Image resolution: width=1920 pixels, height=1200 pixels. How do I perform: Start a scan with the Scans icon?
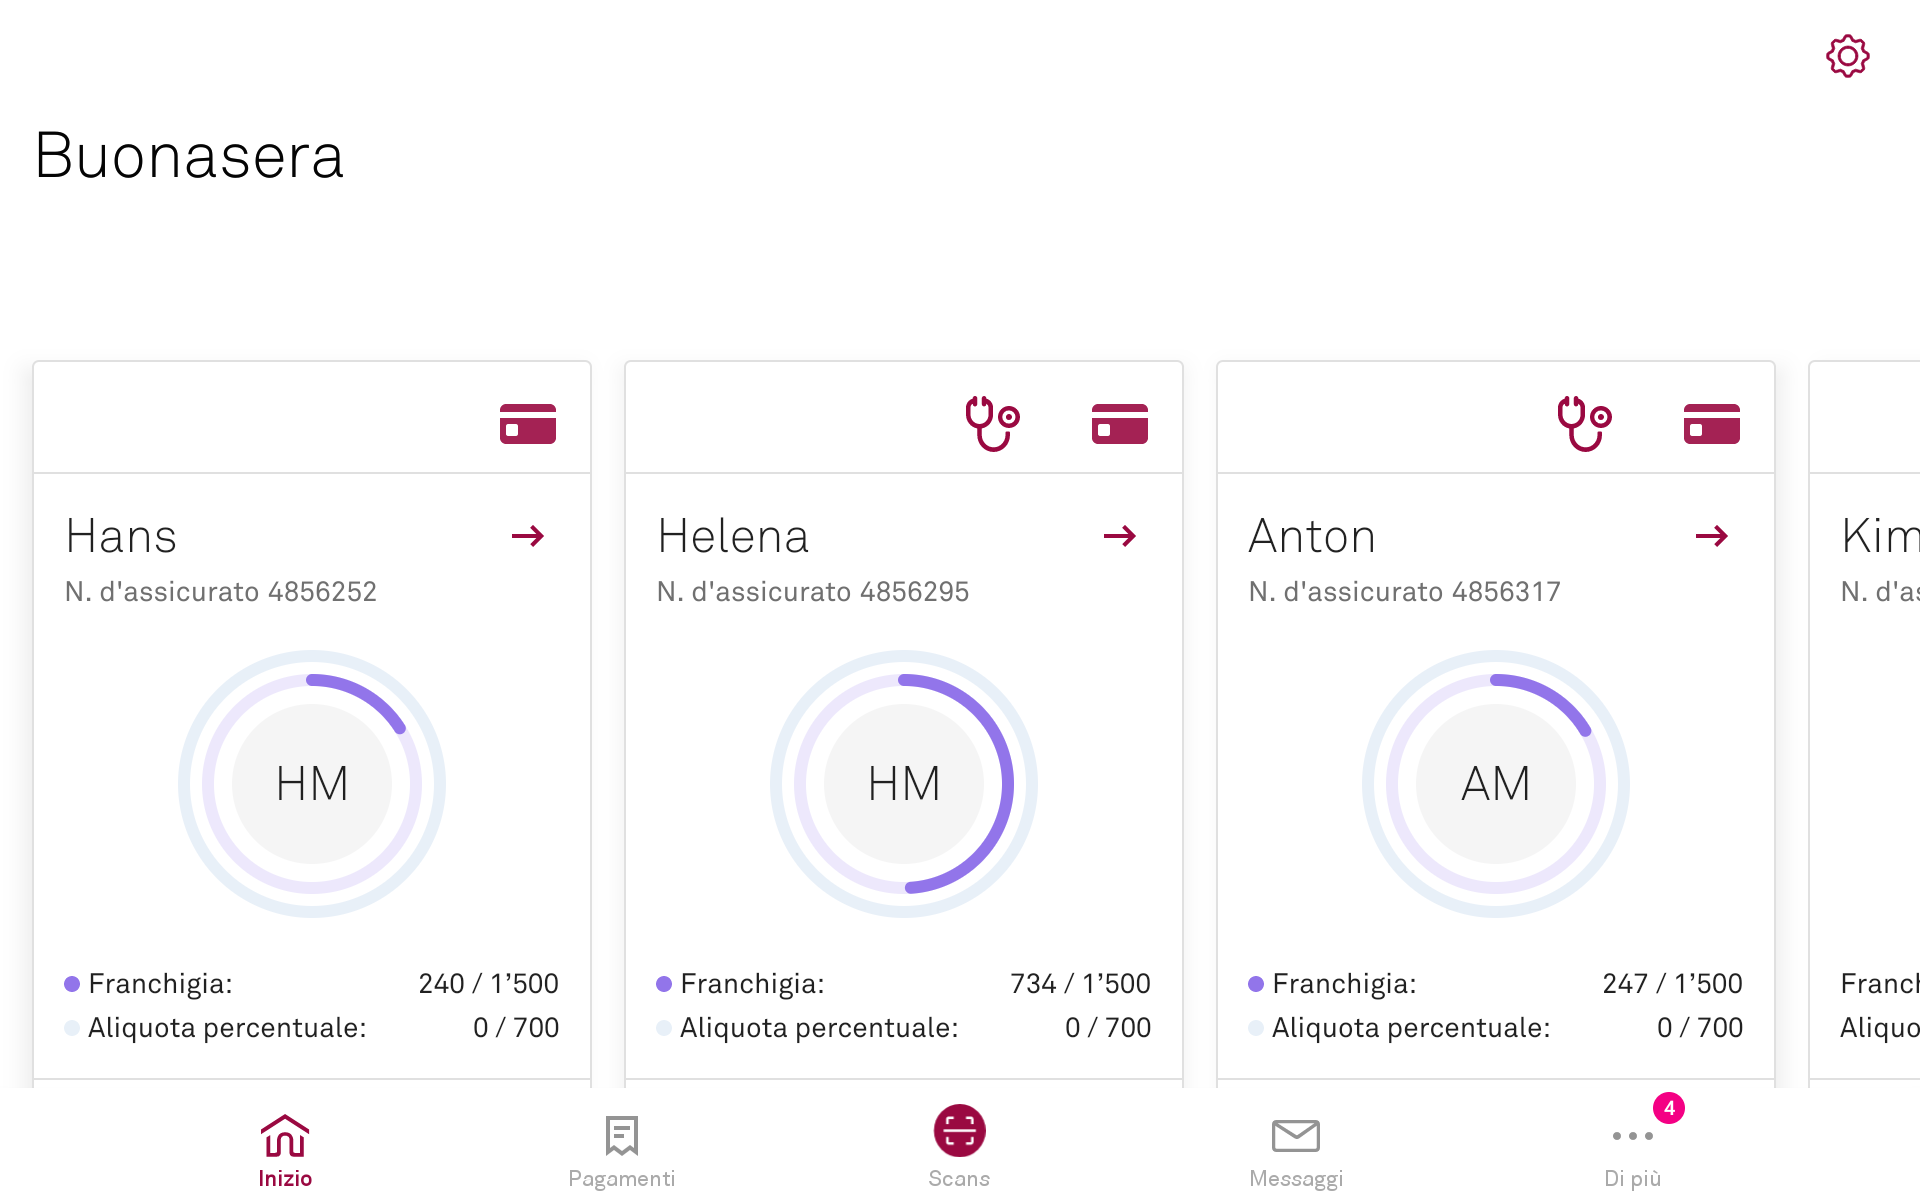pyautogui.click(x=959, y=1131)
